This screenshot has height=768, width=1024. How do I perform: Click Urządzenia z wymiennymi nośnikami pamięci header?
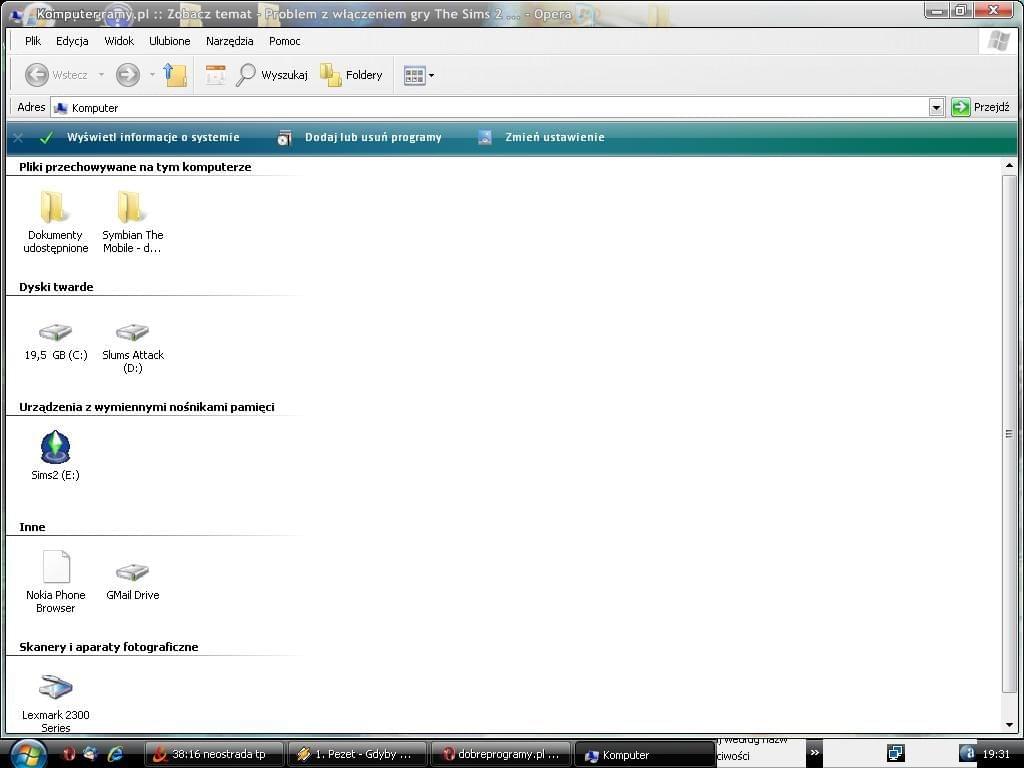coord(147,407)
